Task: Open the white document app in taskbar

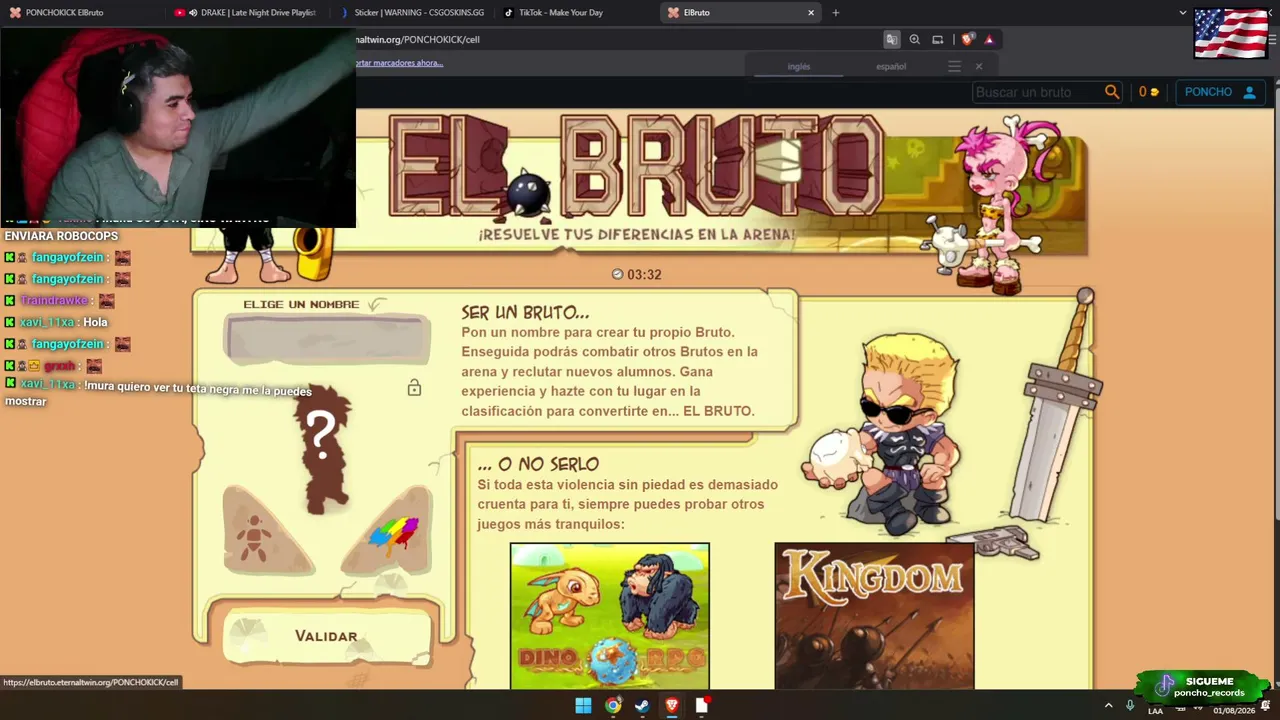Action: coord(702,705)
